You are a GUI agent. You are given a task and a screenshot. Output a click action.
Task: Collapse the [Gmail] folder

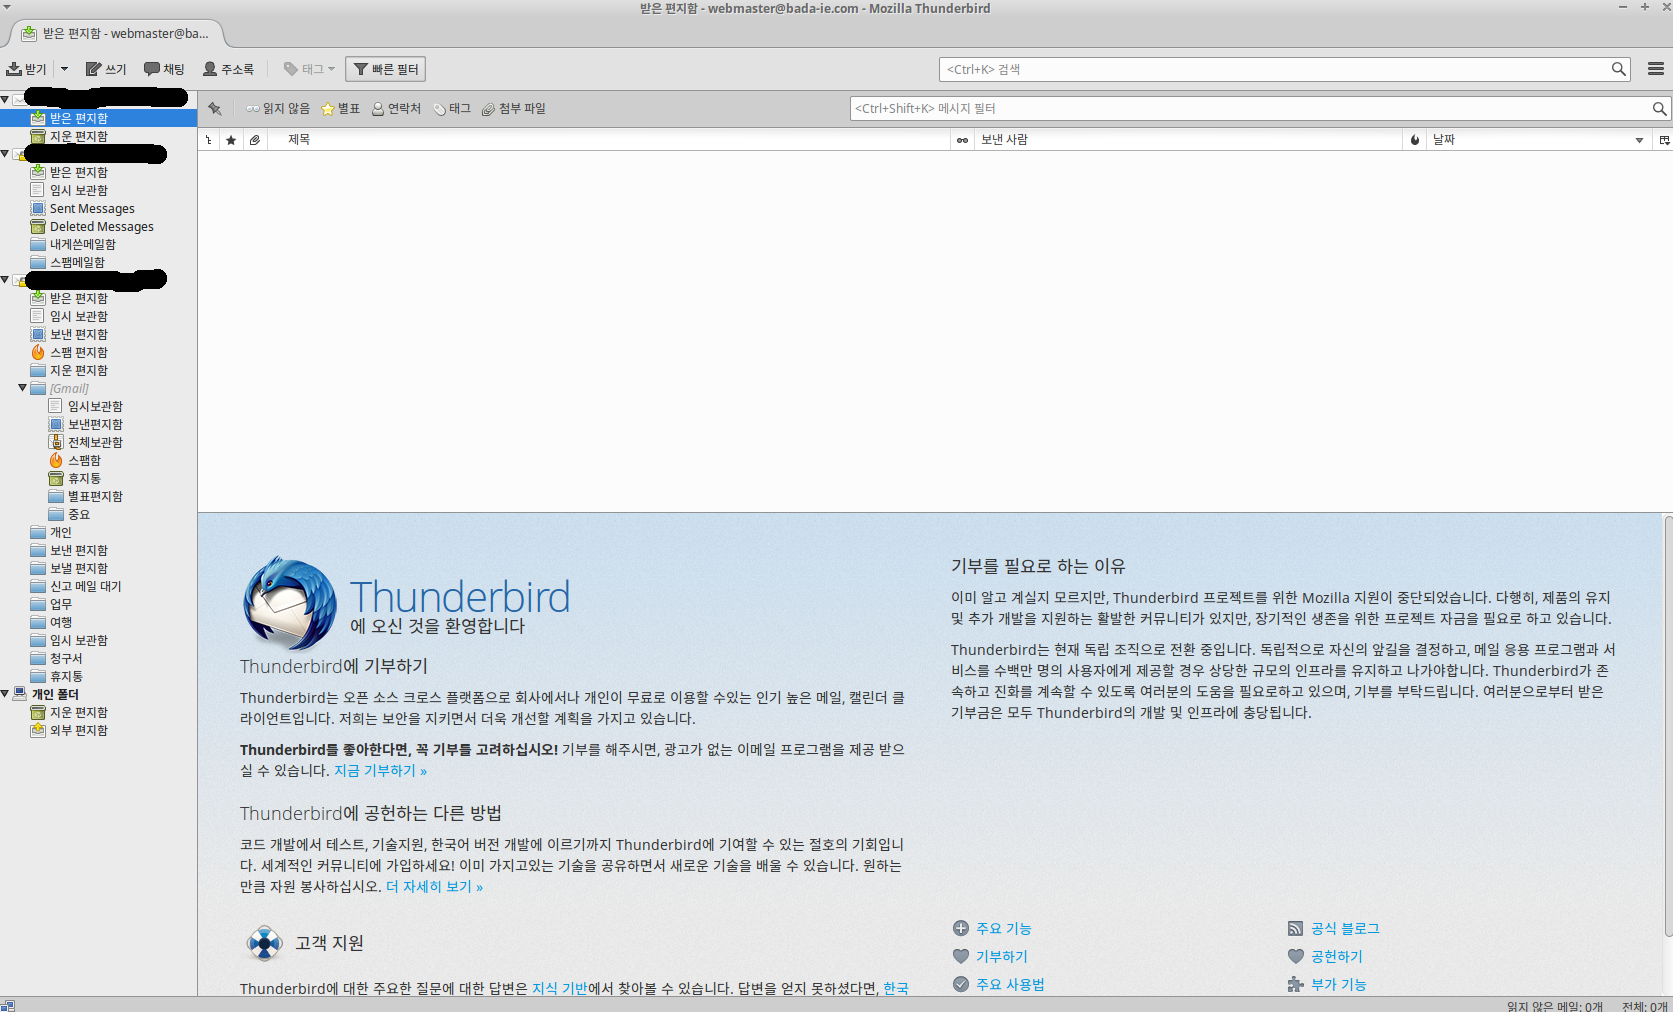click(x=23, y=388)
